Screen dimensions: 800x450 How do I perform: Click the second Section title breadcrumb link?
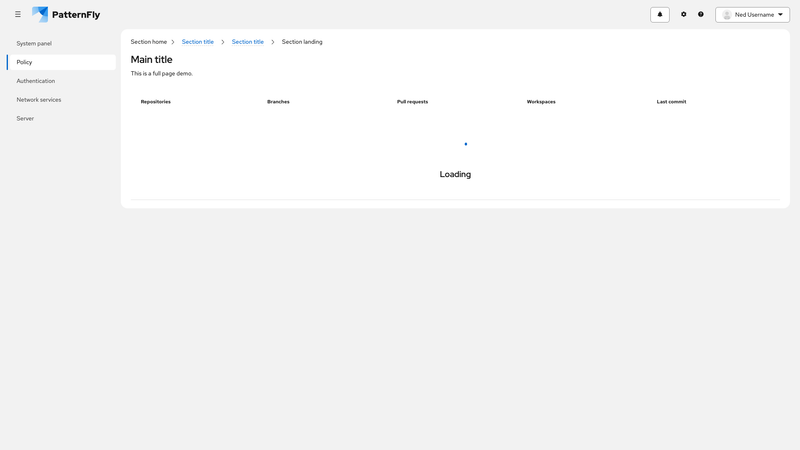tap(247, 42)
